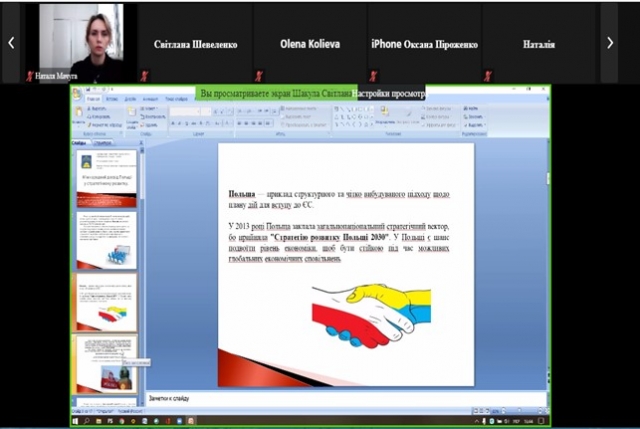Align text left in paragraph group
Image resolution: width=640 pixels, height=429 pixels.
tap(240, 123)
